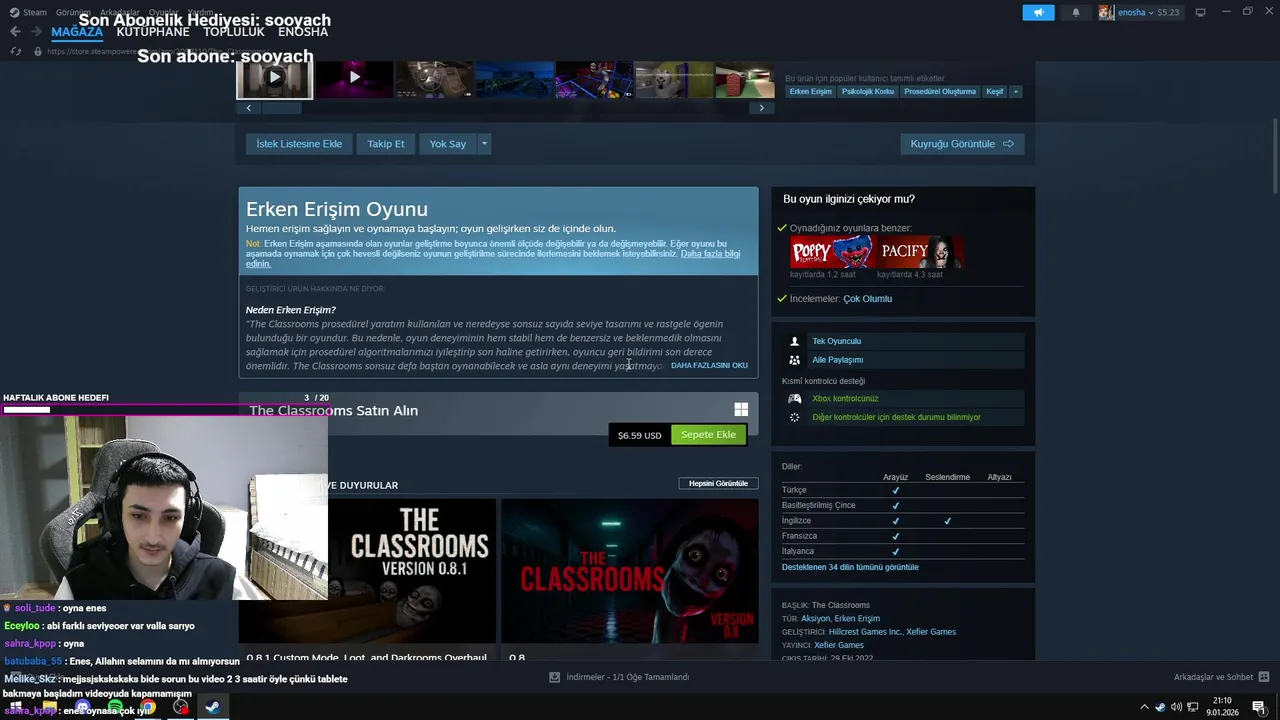This screenshot has height=720, width=1280.
Task: Open Discord from the taskbar
Action: coord(83,707)
